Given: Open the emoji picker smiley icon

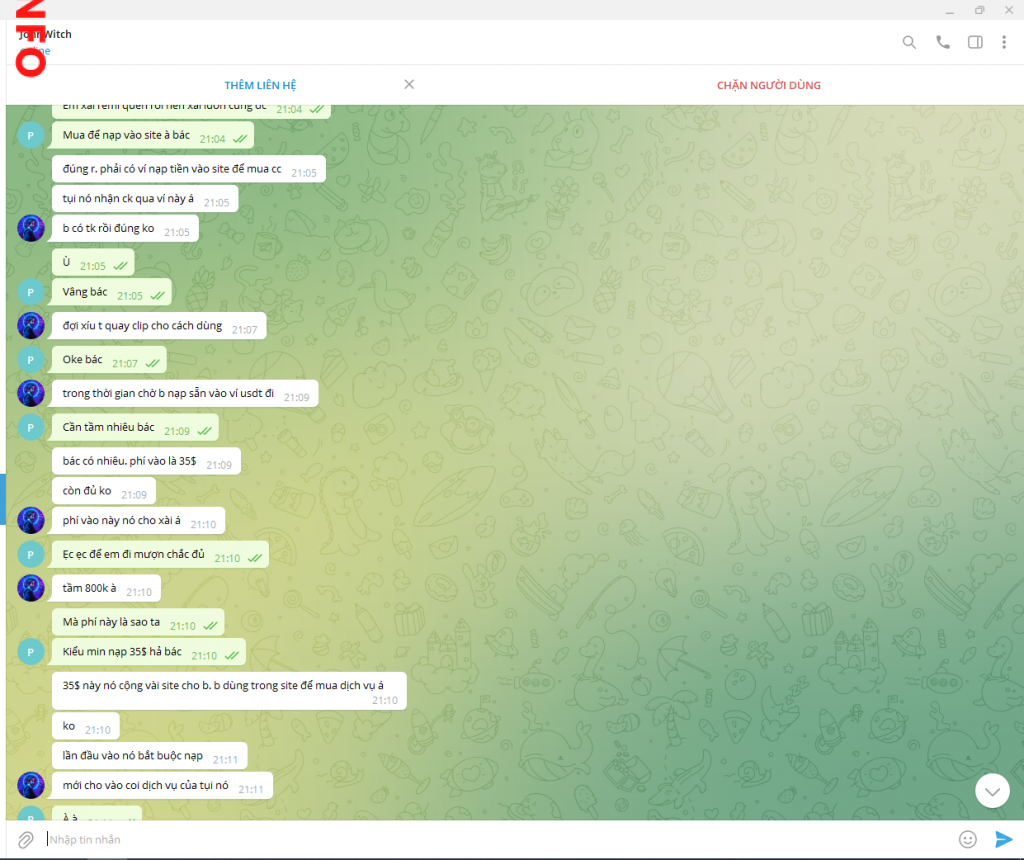Looking at the screenshot, I should [967, 839].
